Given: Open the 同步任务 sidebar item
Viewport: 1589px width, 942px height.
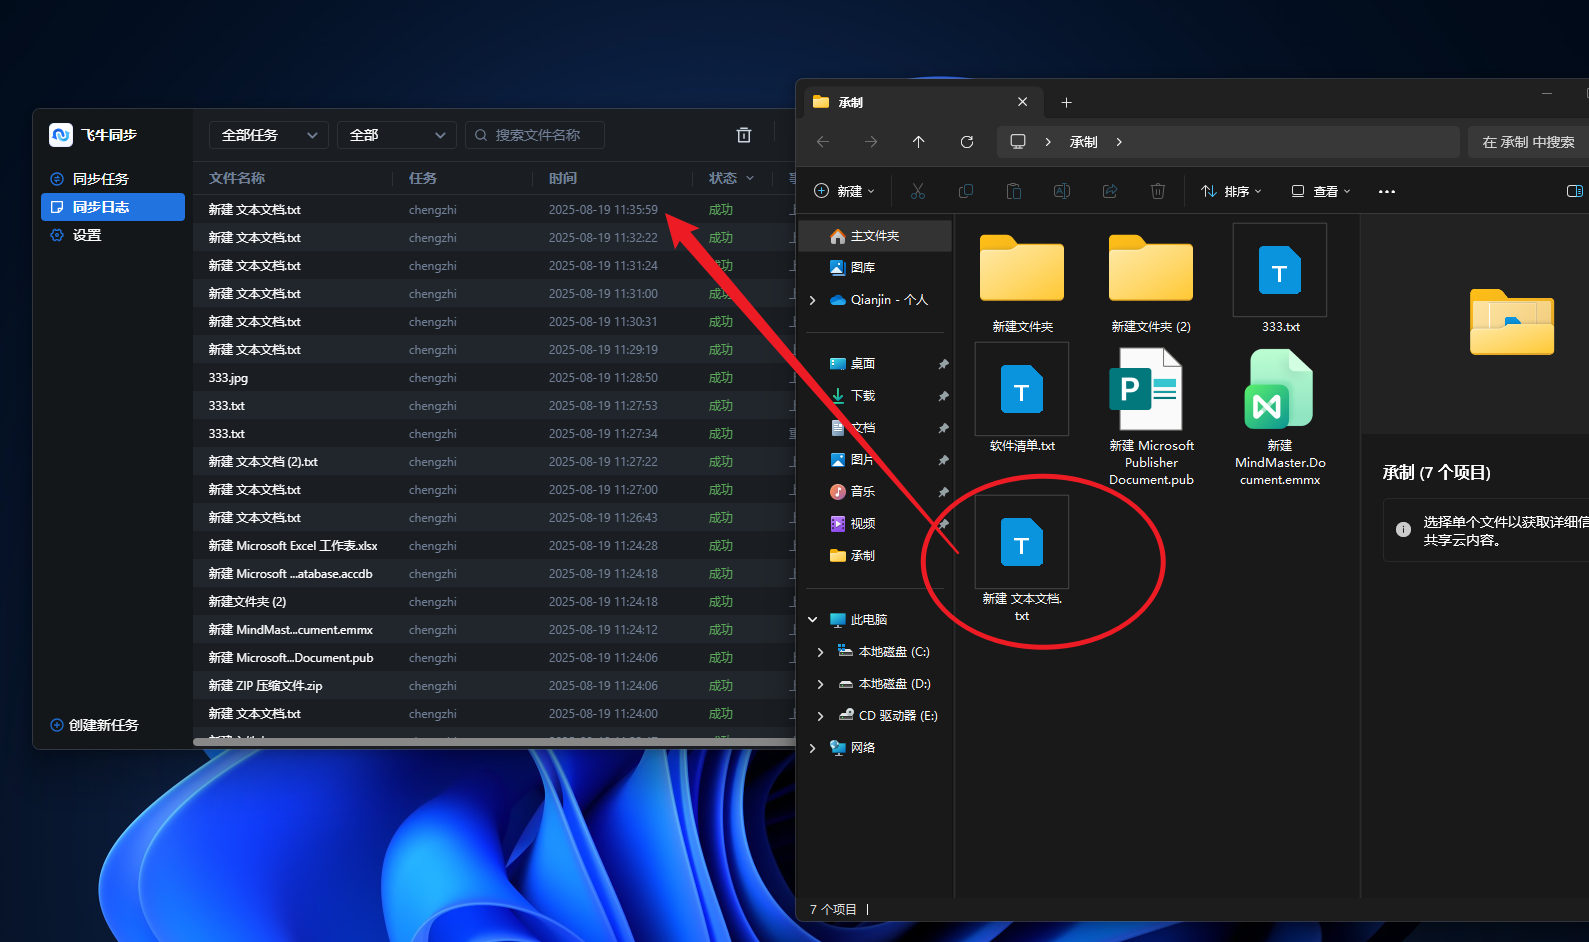Looking at the screenshot, I should click(100, 179).
